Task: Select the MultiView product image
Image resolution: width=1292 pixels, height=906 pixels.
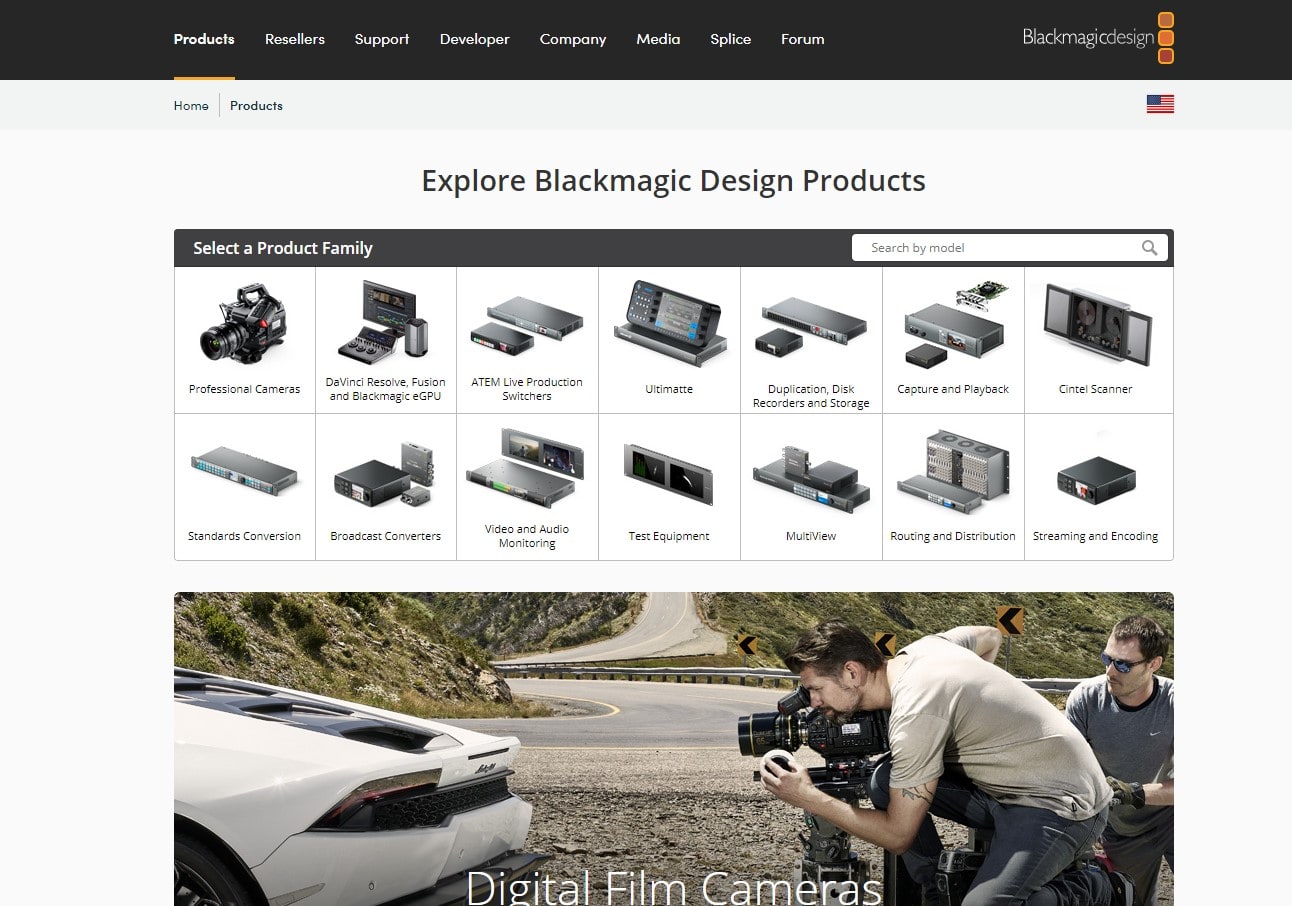Action: click(811, 479)
